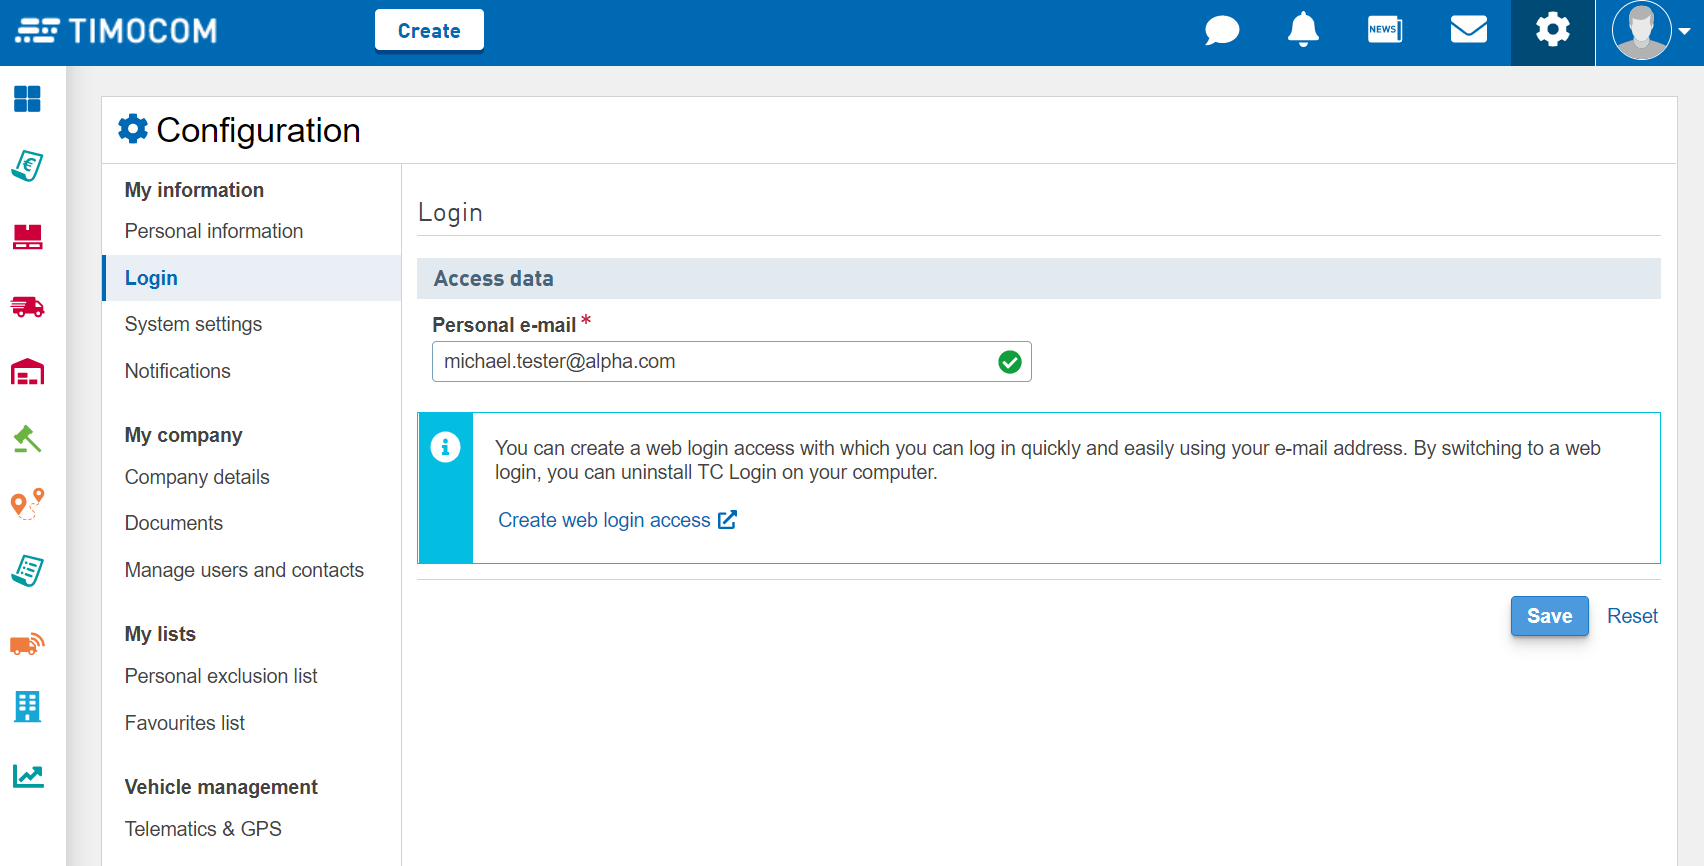Click the Access data section header
1704x866 pixels.
1039,279
